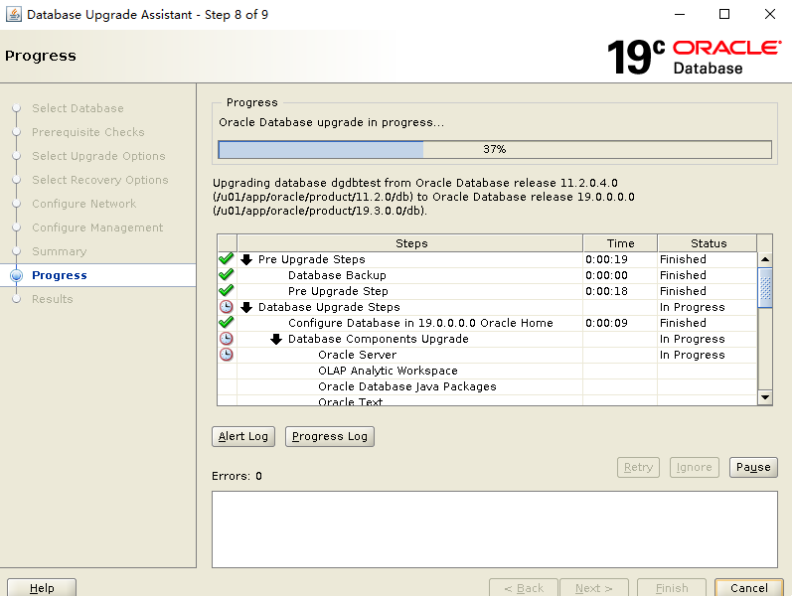The image size is (792, 596).
Task: Click the Oracle 19c Database logo
Action: click(x=694, y=57)
